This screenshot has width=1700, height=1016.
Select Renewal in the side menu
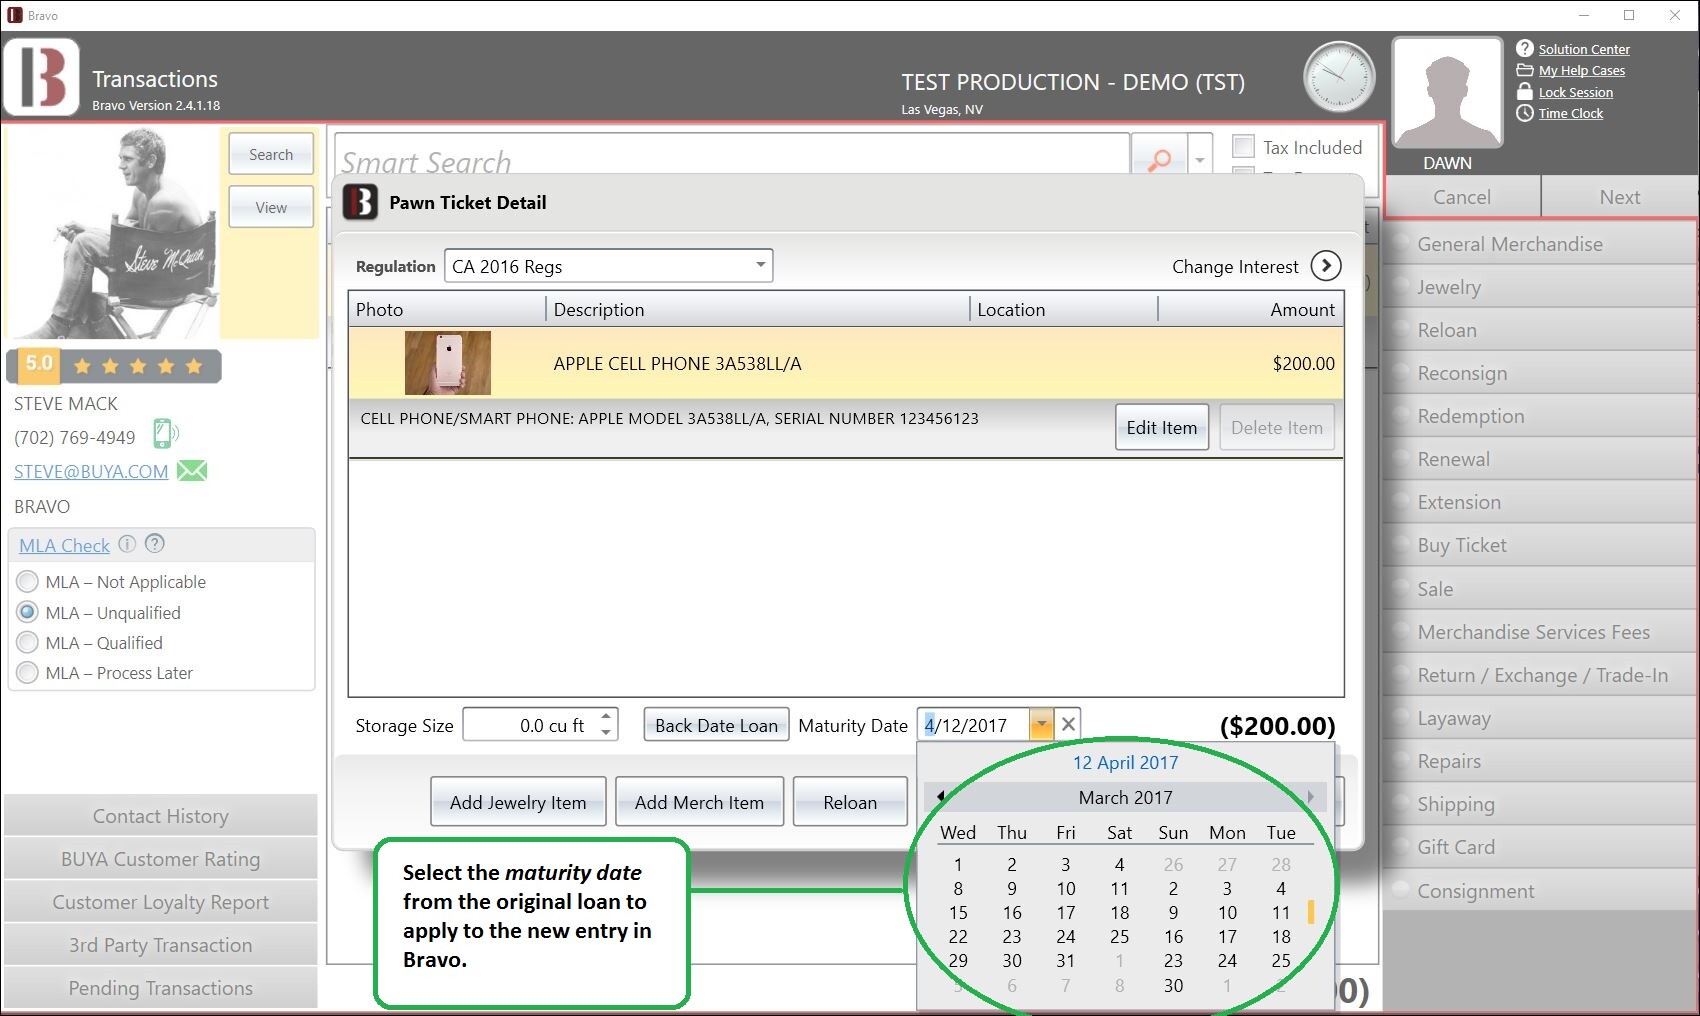pos(1542,459)
